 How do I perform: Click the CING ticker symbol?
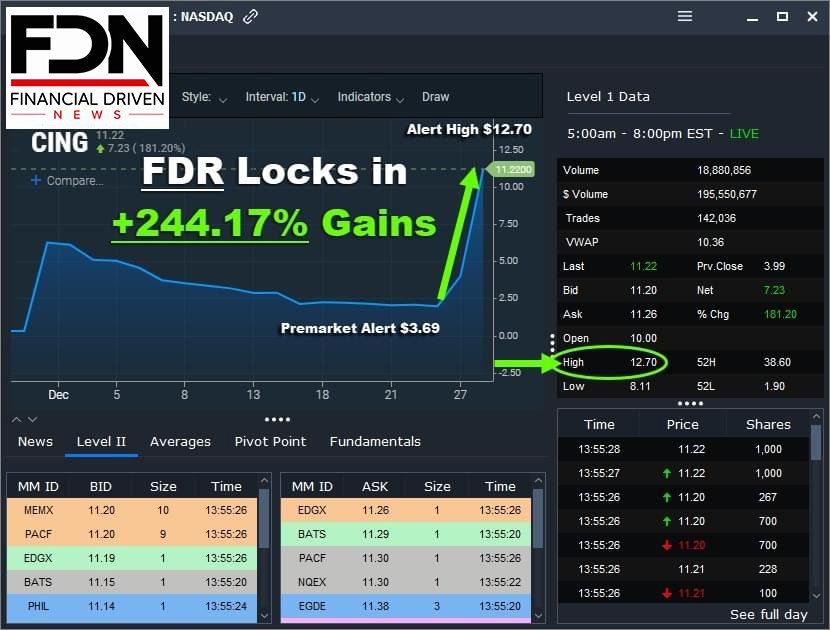[59, 142]
